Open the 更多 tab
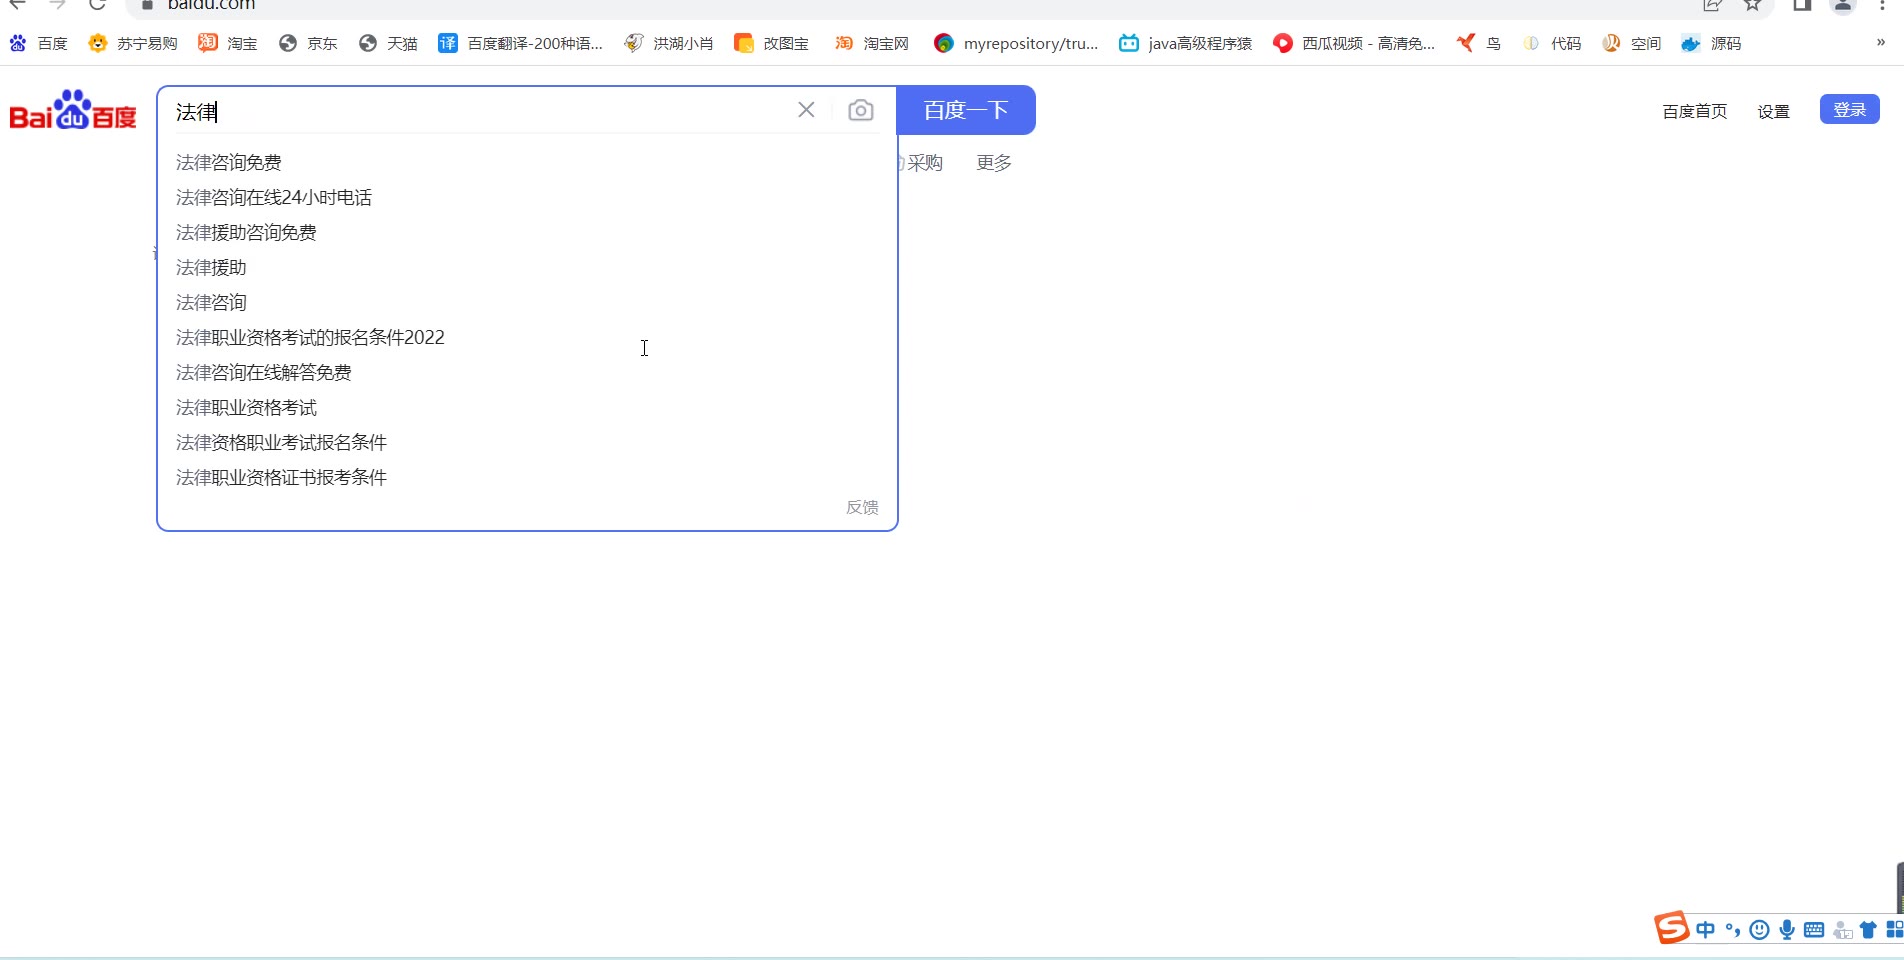1904x960 pixels. tap(994, 162)
